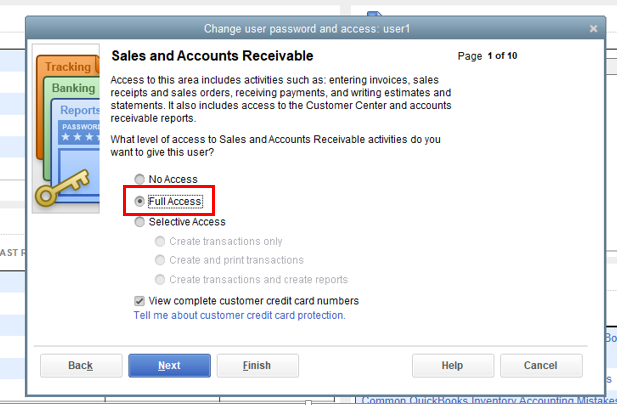Select the No Access radio button
Image resolution: width=617 pixels, height=405 pixels.
point(140,179)
